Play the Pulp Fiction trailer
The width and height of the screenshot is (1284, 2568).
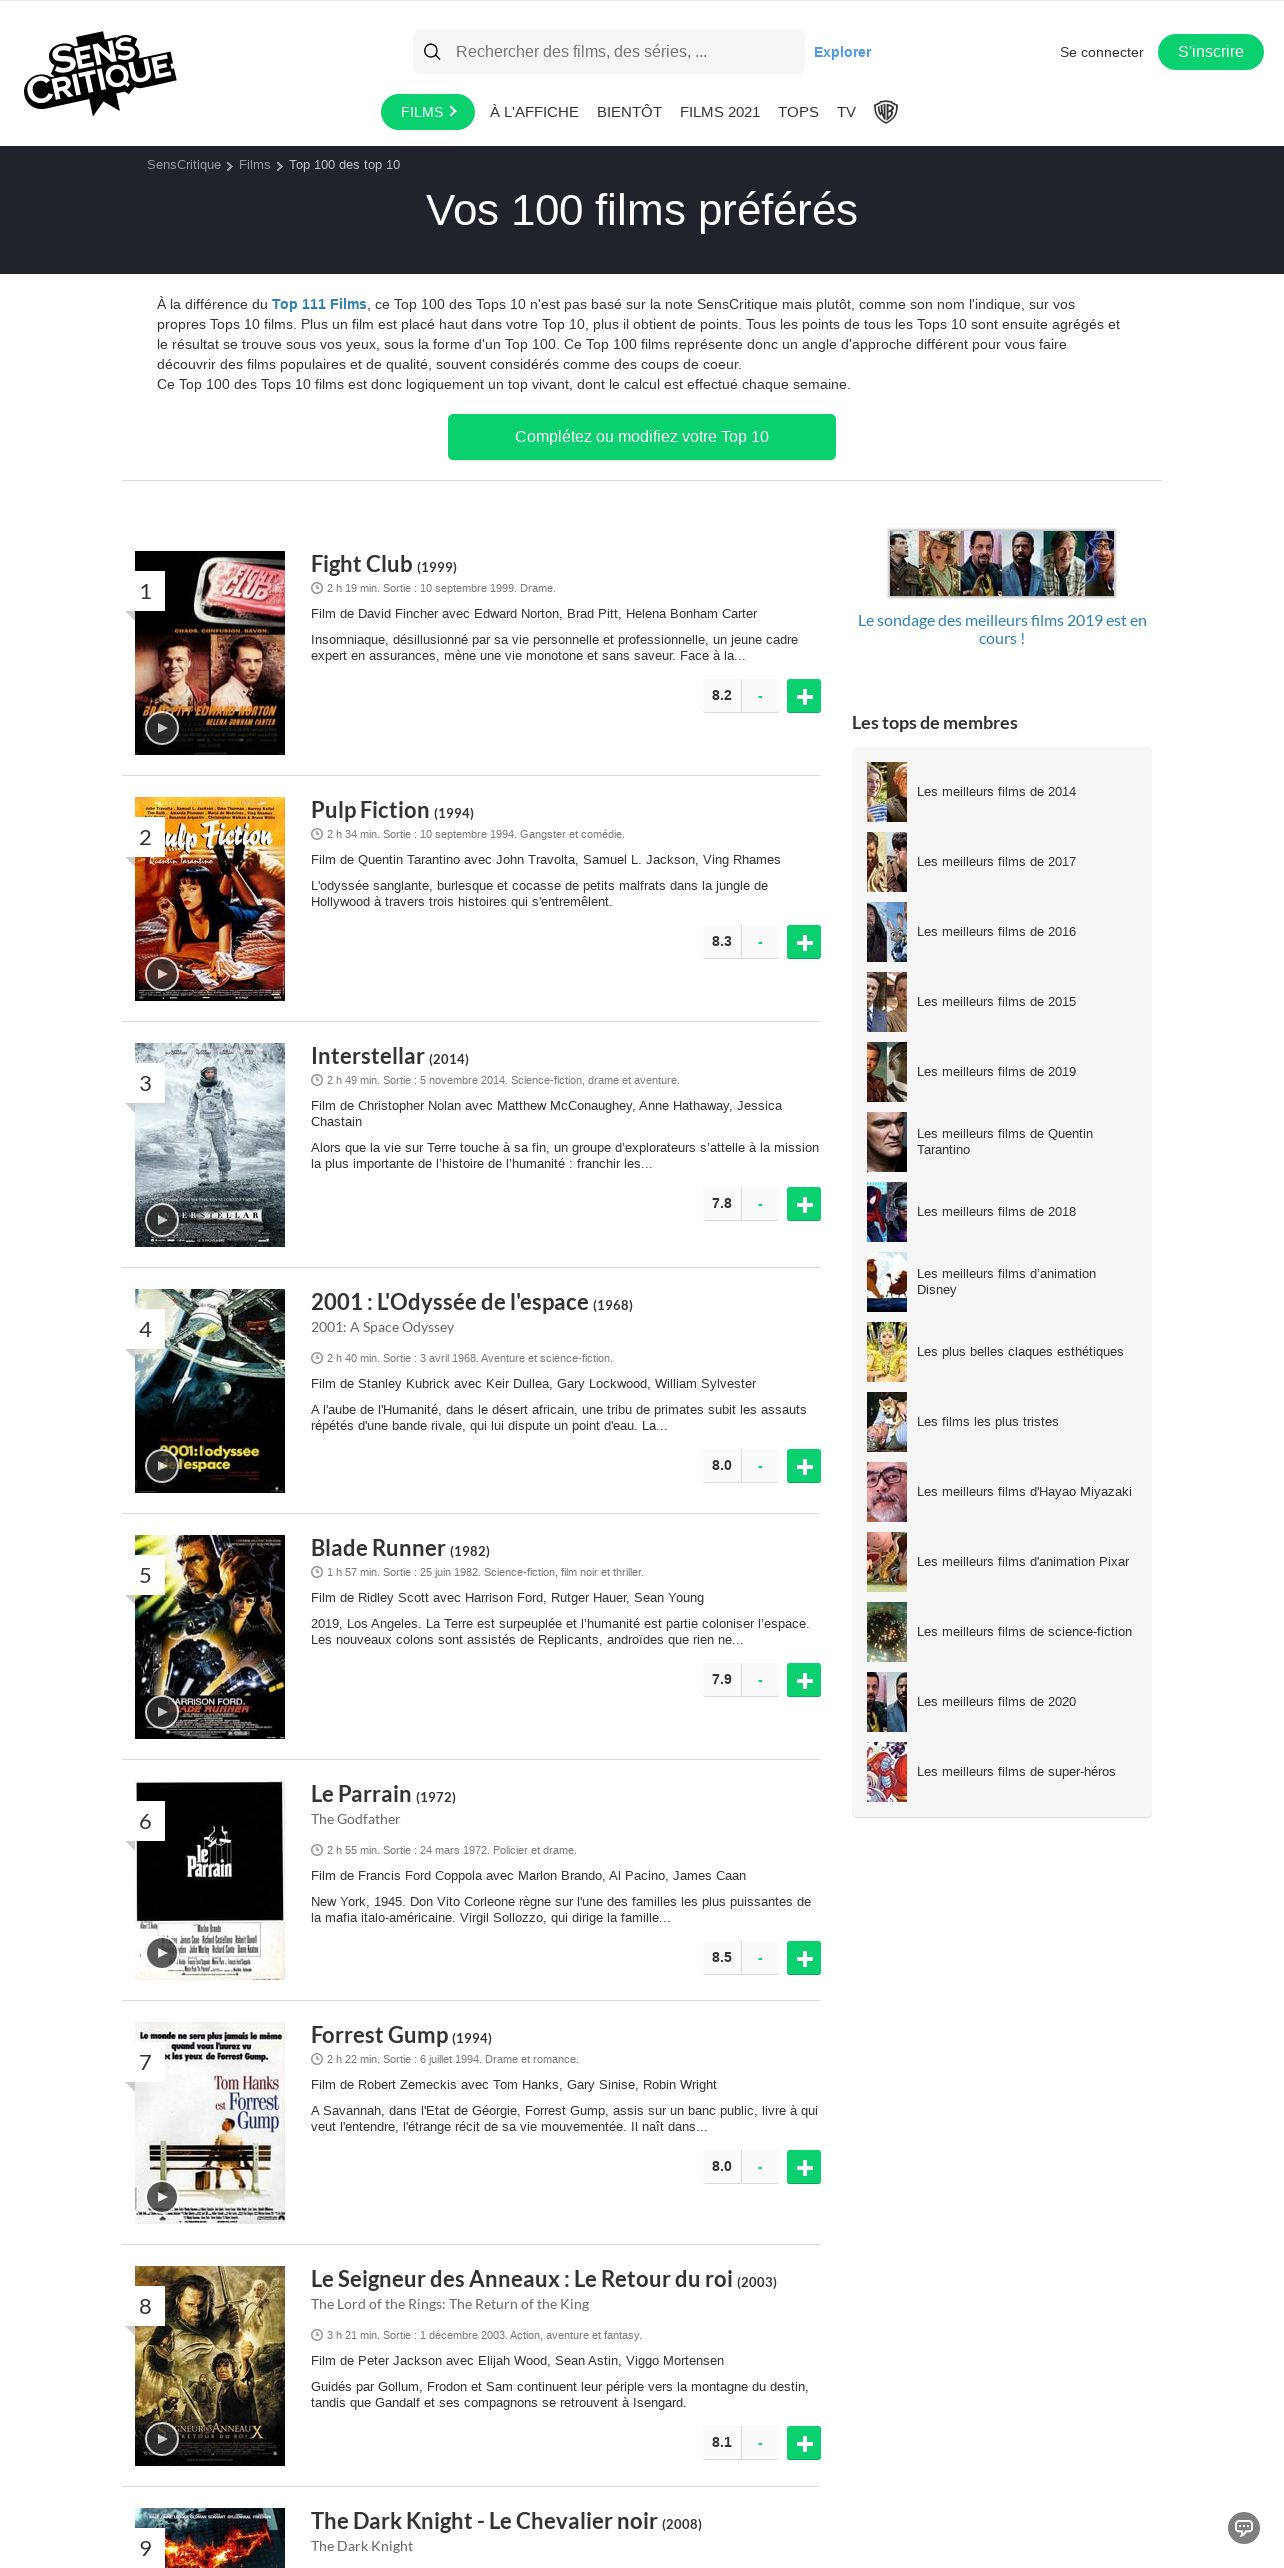pos(162,974)
